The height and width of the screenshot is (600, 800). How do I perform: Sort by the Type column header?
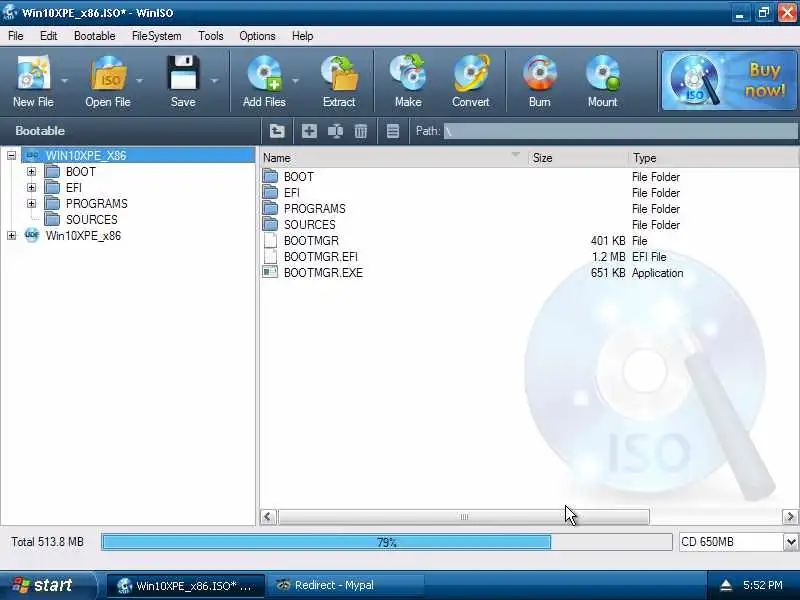[x=713, y=158]
